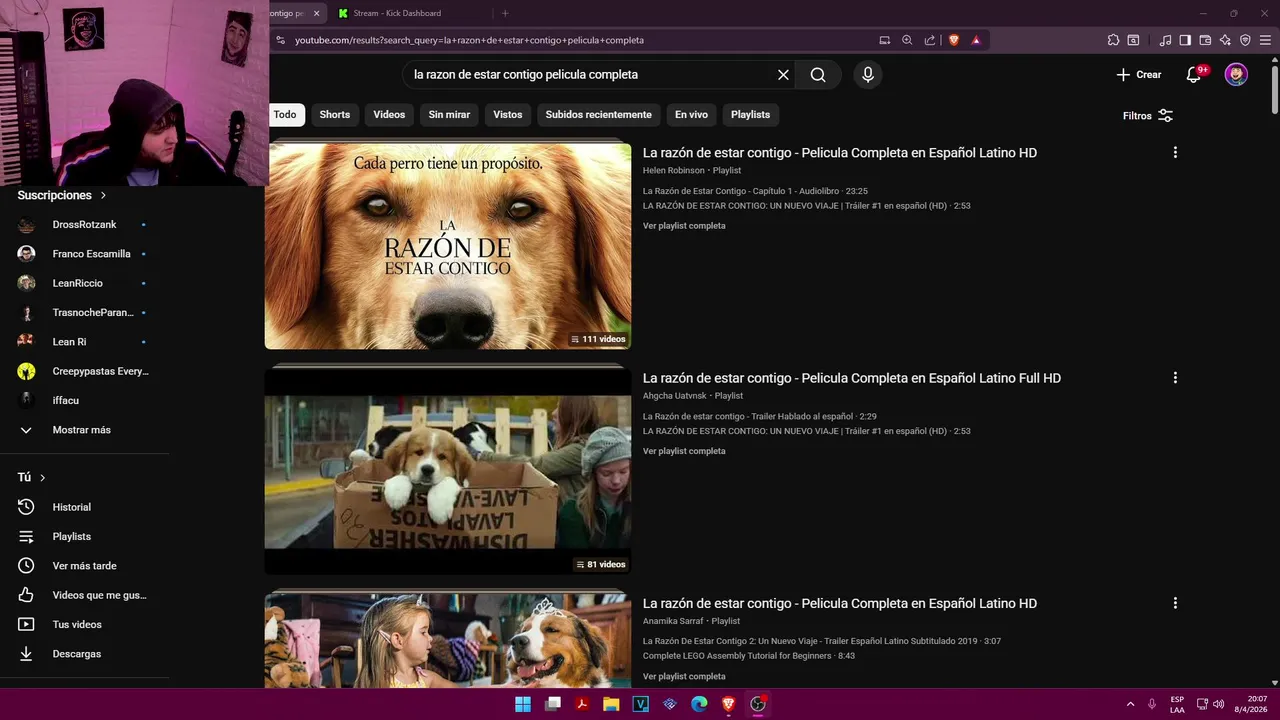Open the DrossRotzank subscription
The width and height of the screenshot is (1280, 720).
tap(84, 225)
